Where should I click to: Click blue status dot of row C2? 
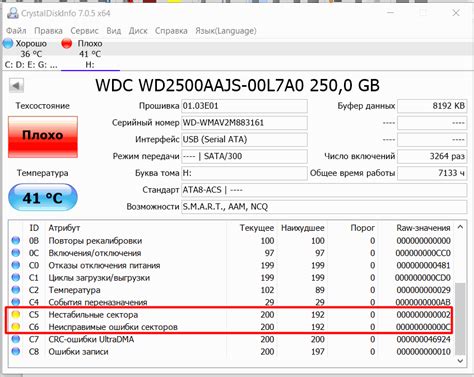click(16, 290)
